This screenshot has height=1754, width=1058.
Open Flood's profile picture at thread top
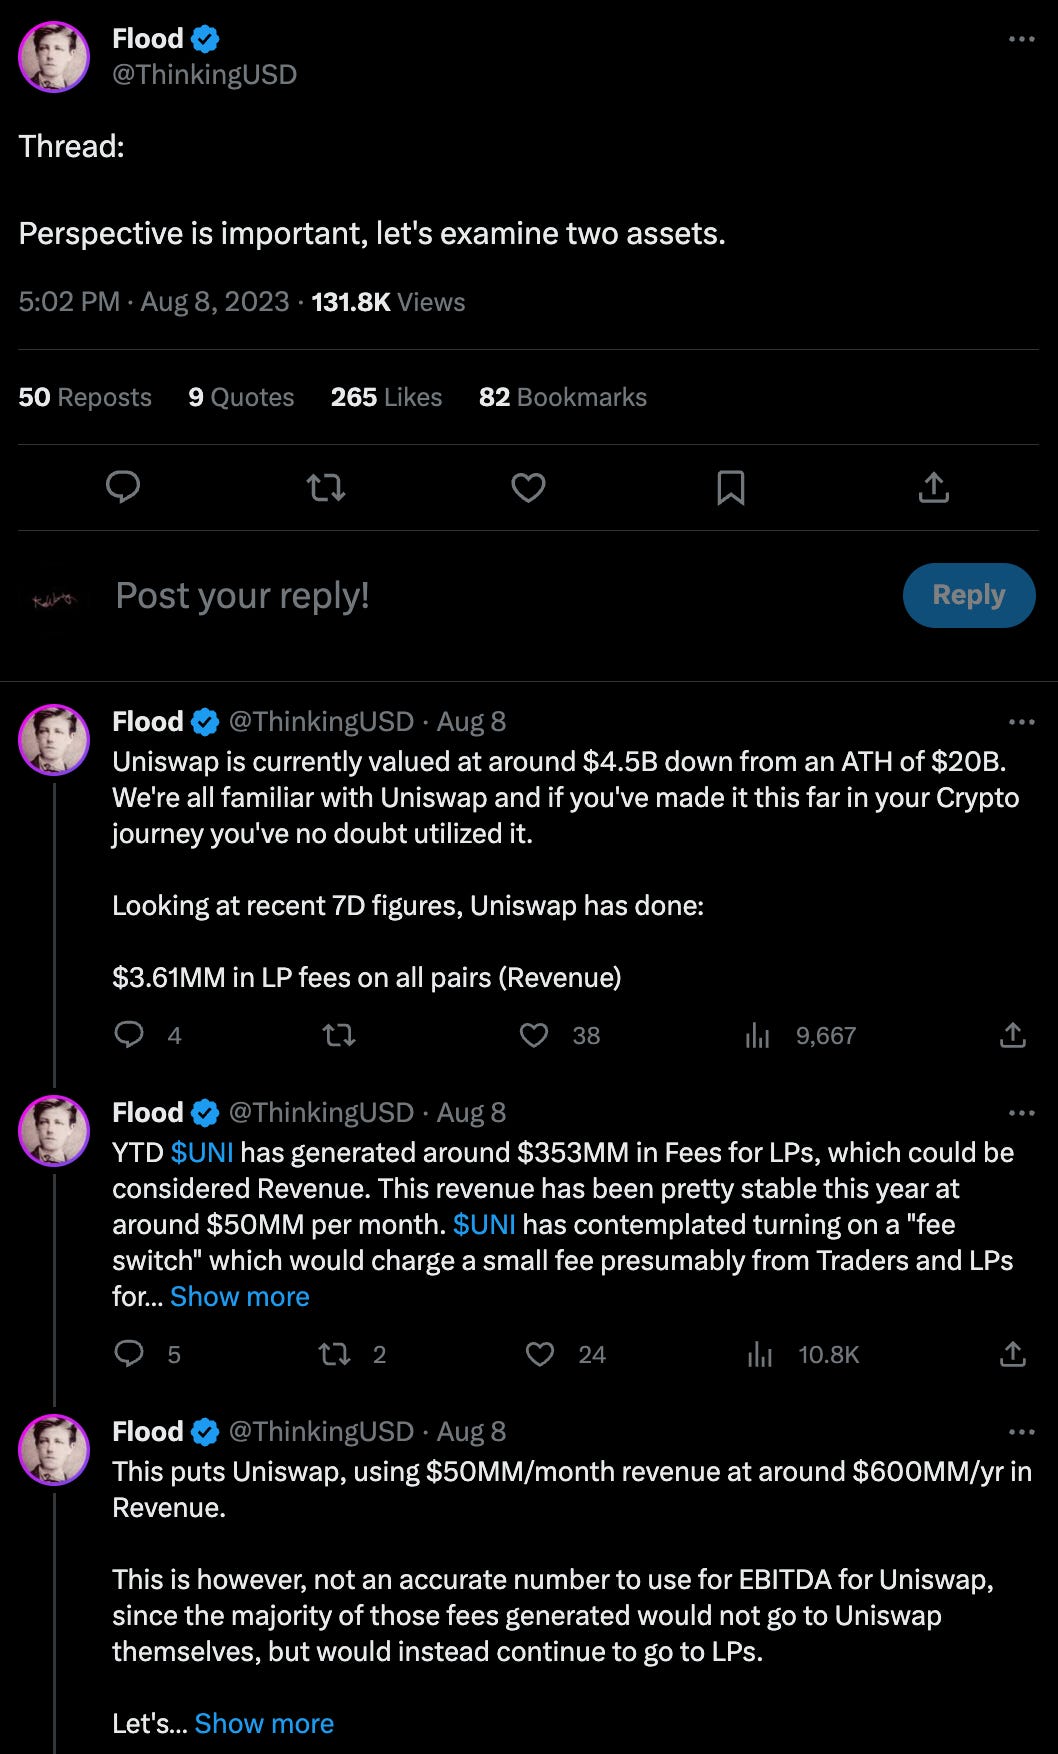point(54,57)
